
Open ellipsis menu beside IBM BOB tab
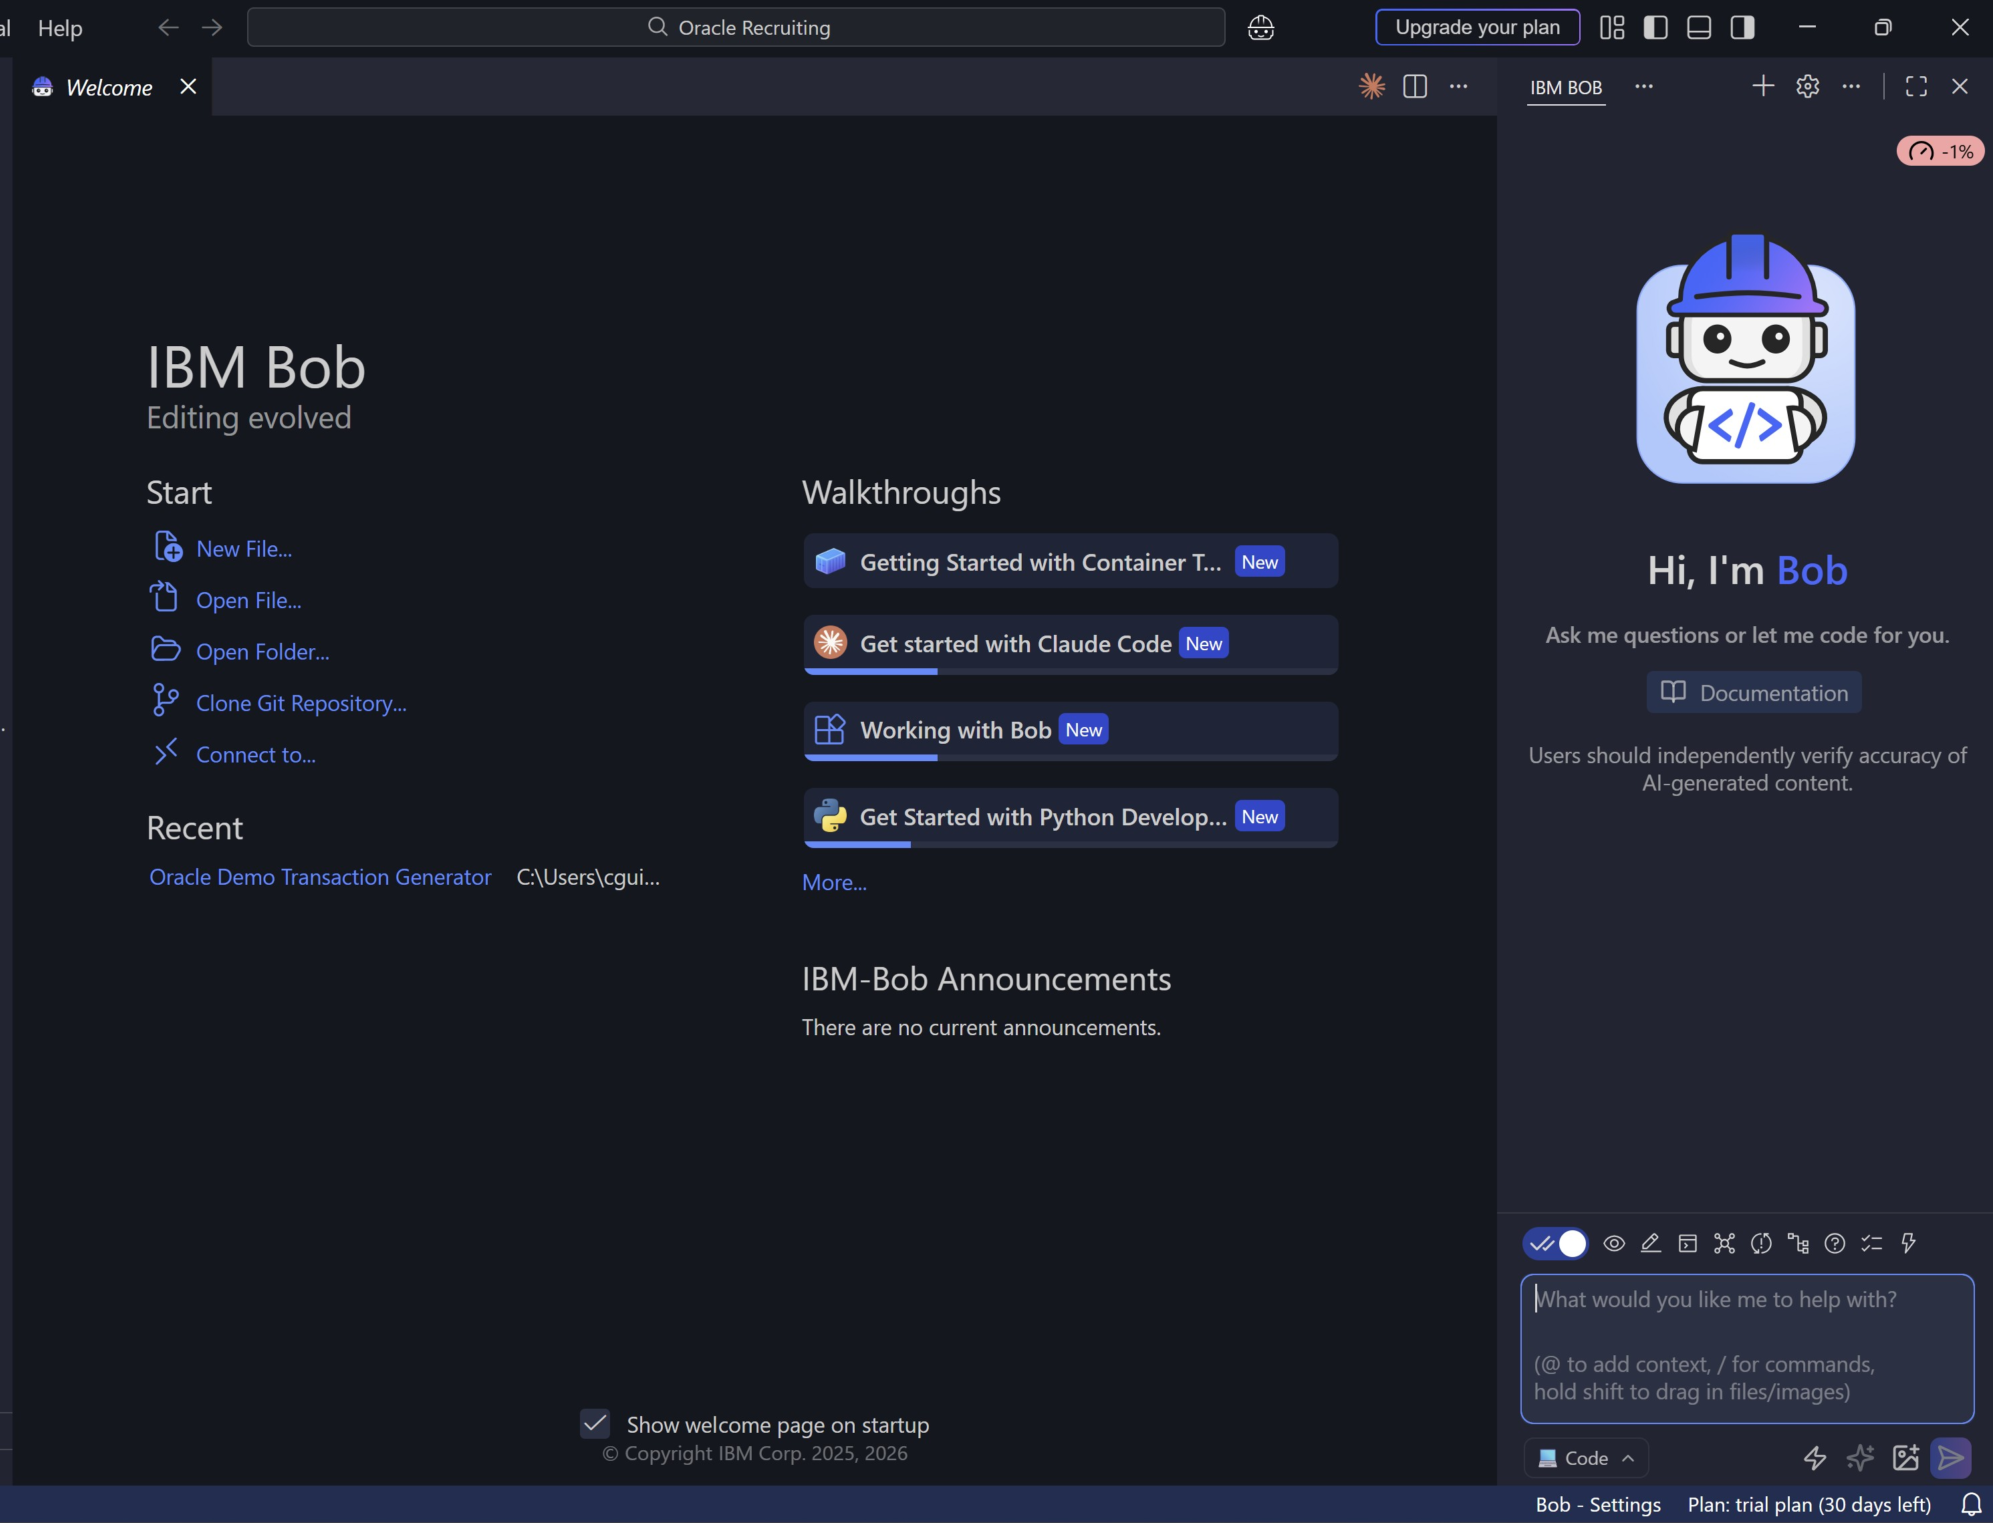point(1644,86)
